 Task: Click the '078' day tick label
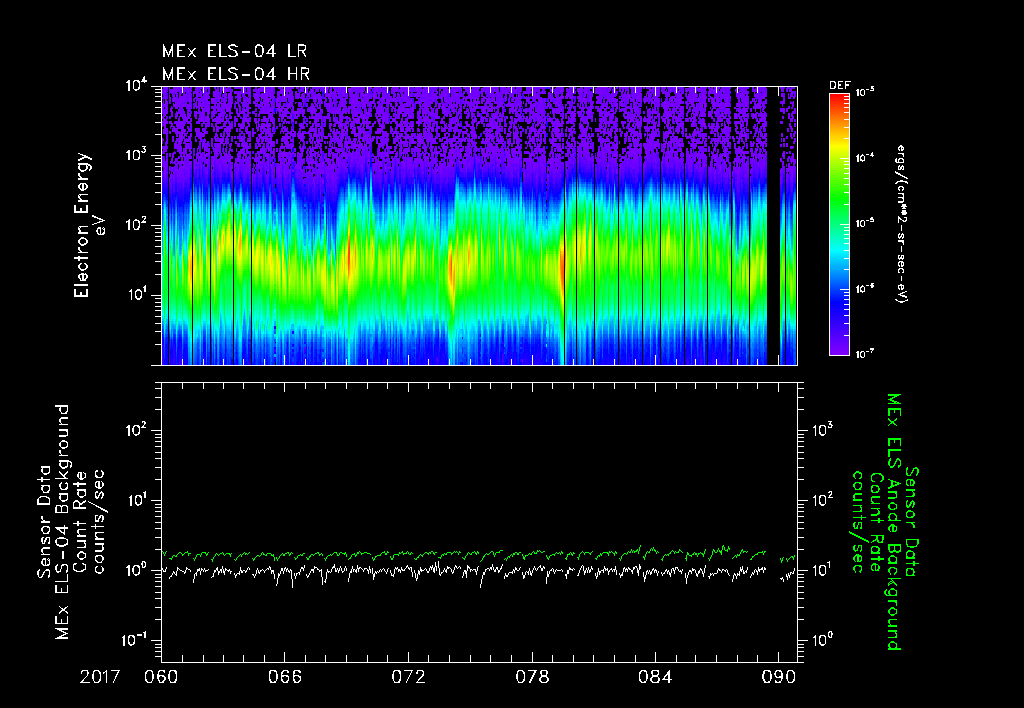point(532,677)
